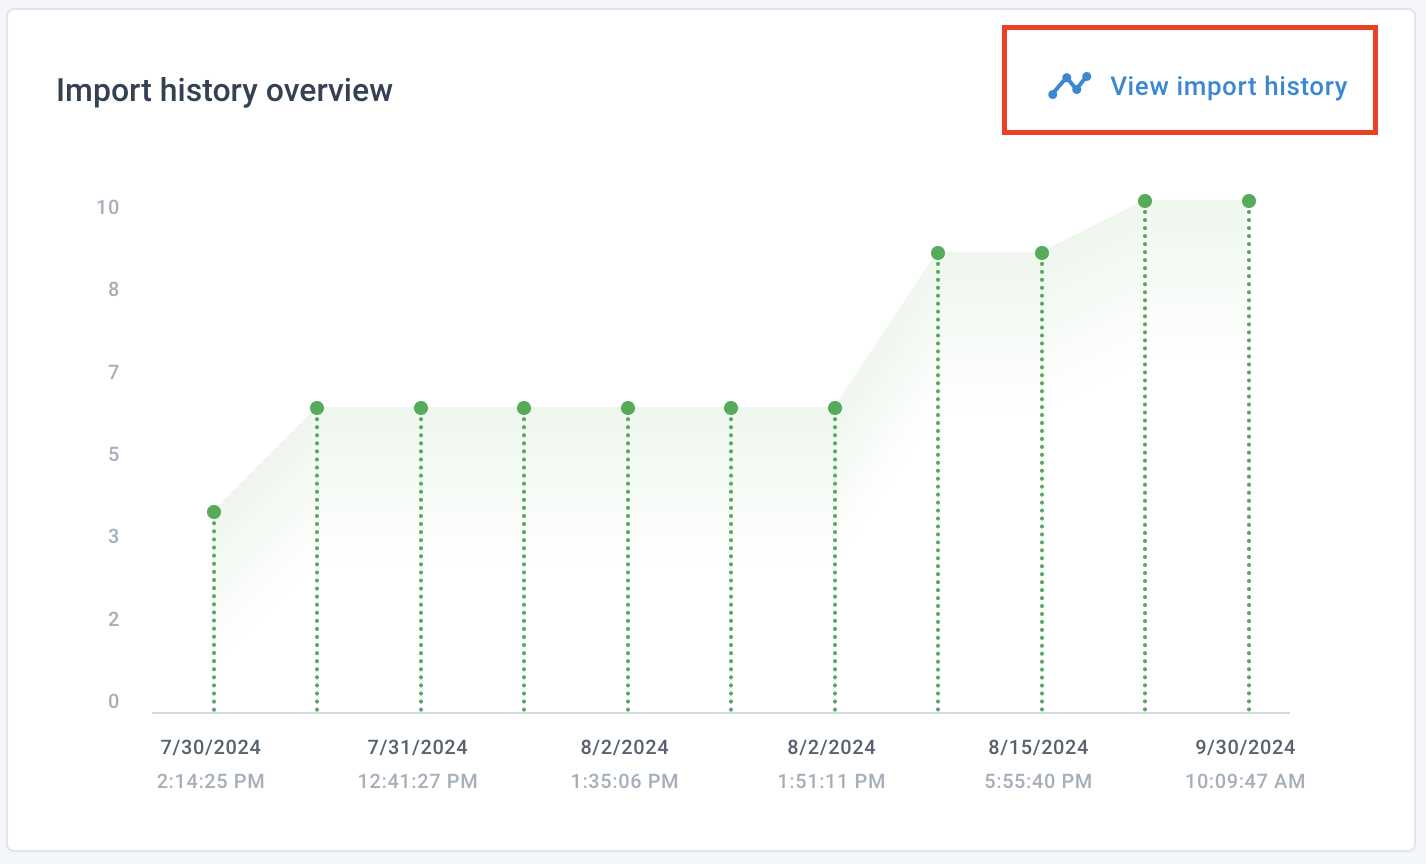Viewport: 1426px width, 864px height.
Task: Click the 5:55:40 PM time label
Action: coord(1039,781)
